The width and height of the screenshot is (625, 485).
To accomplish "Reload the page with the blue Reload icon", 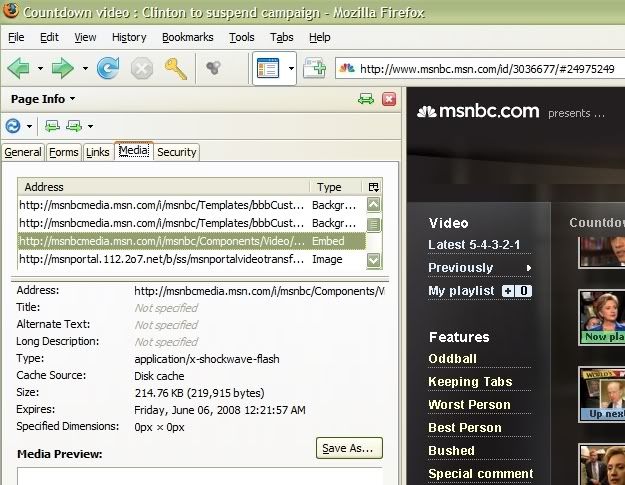I will click(x=108, y=68).
